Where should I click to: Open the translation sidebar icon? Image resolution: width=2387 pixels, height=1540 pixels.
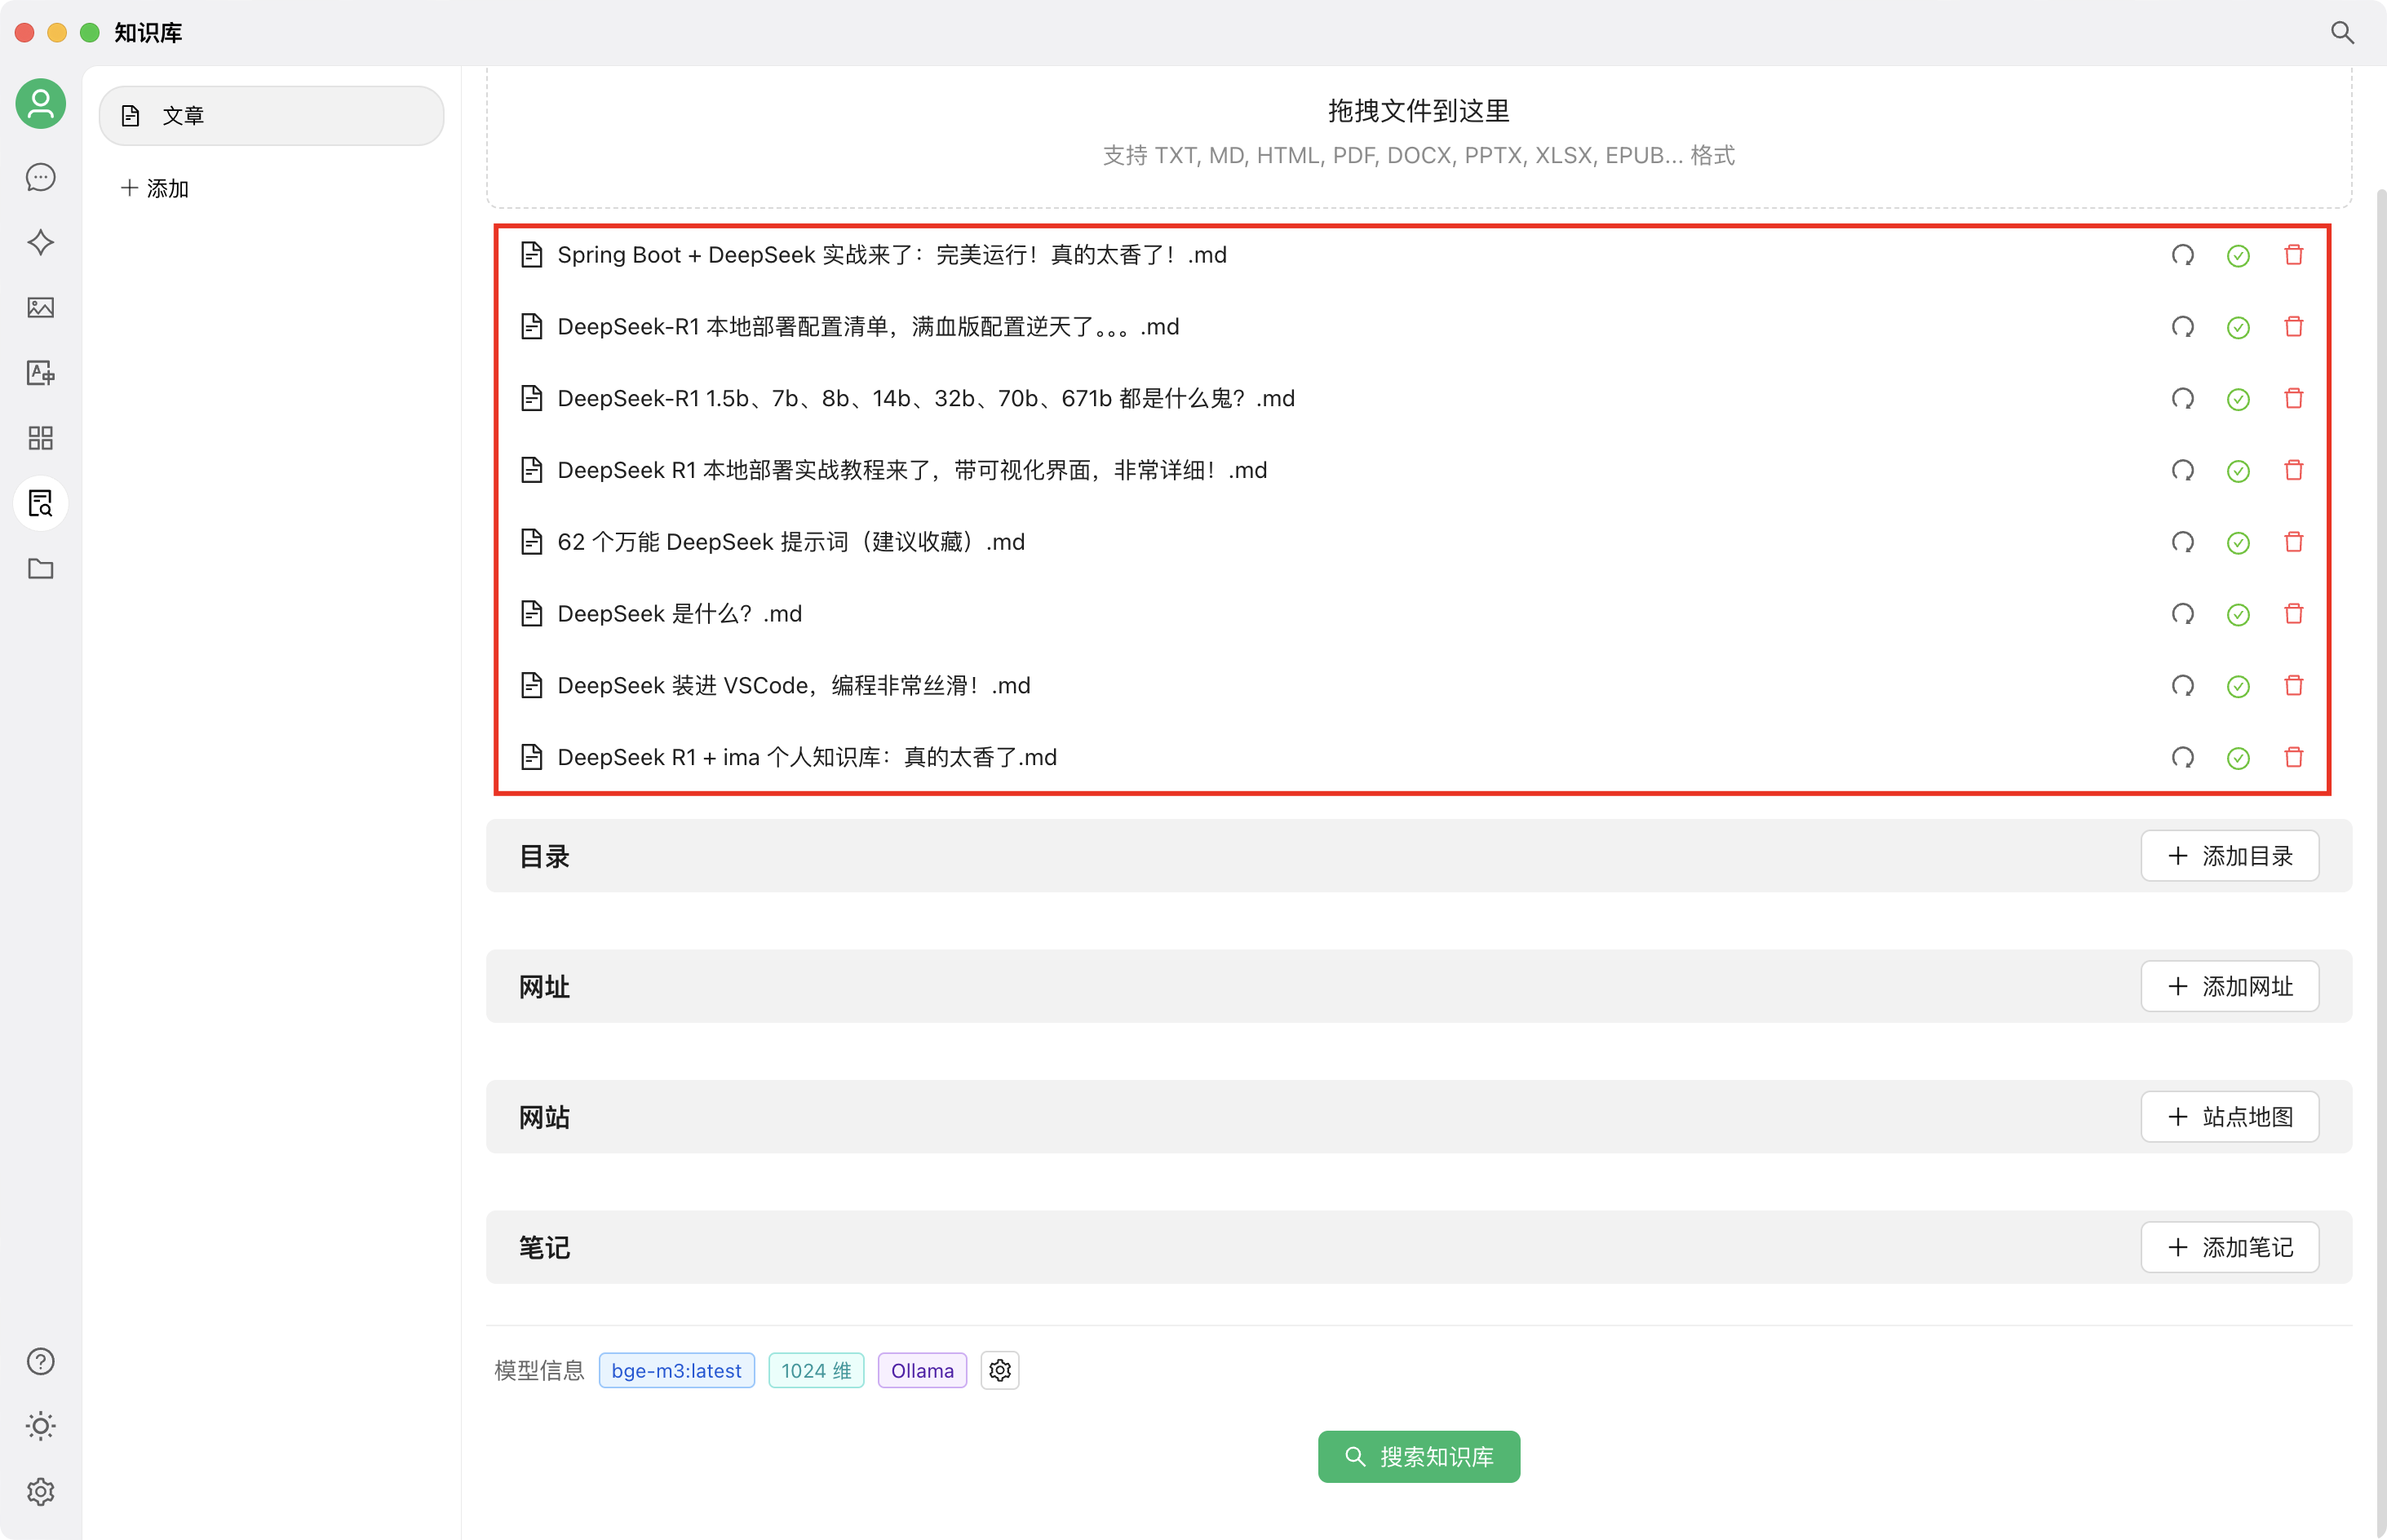click(40, 373)
